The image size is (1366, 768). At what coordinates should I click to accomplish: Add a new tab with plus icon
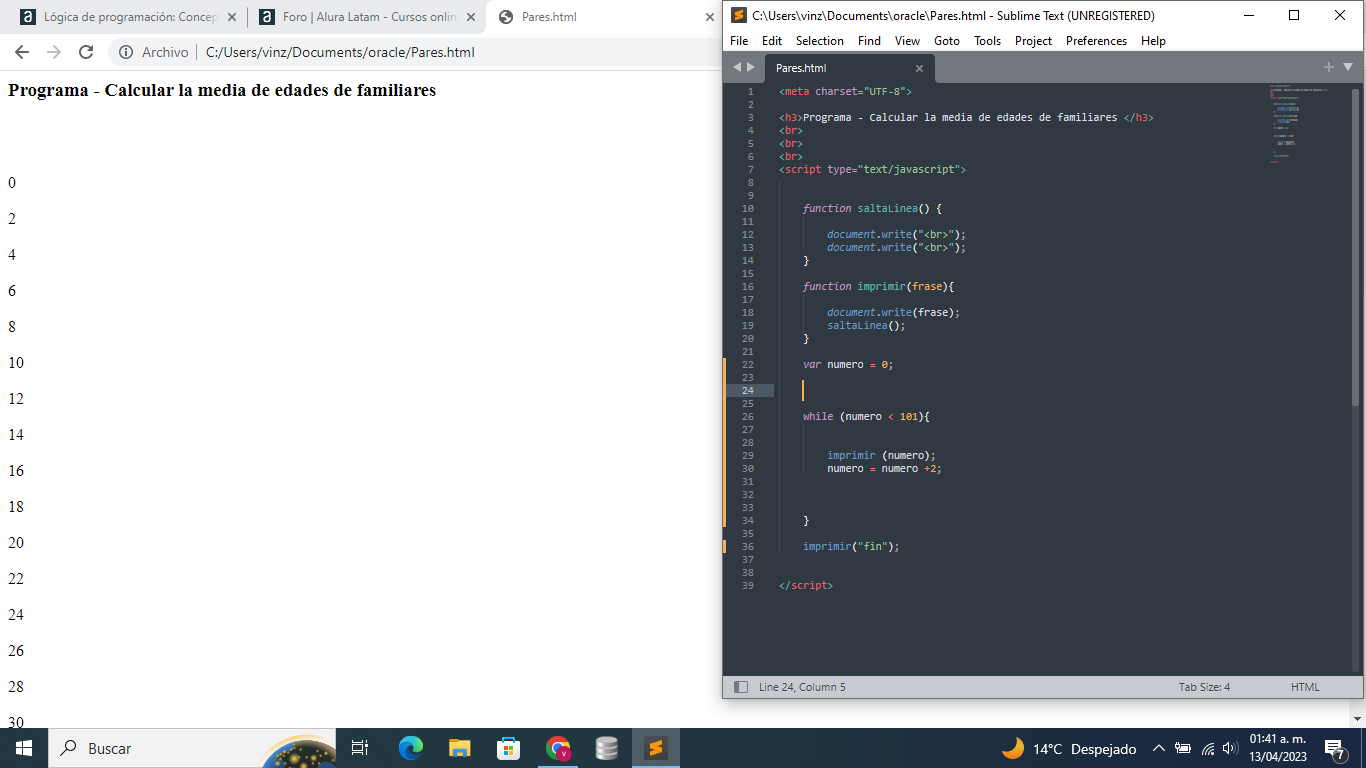click(x=1329, y=67)
